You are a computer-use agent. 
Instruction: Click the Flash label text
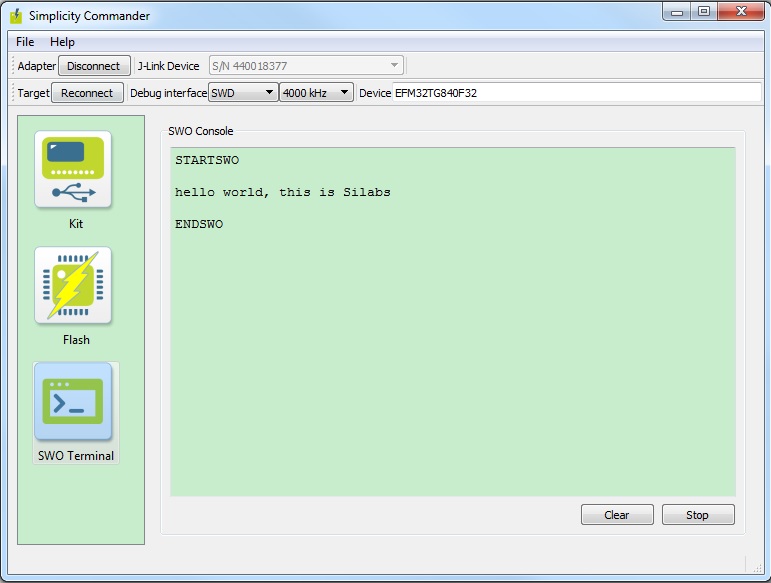pyautogui.click(x=76, y=340)
